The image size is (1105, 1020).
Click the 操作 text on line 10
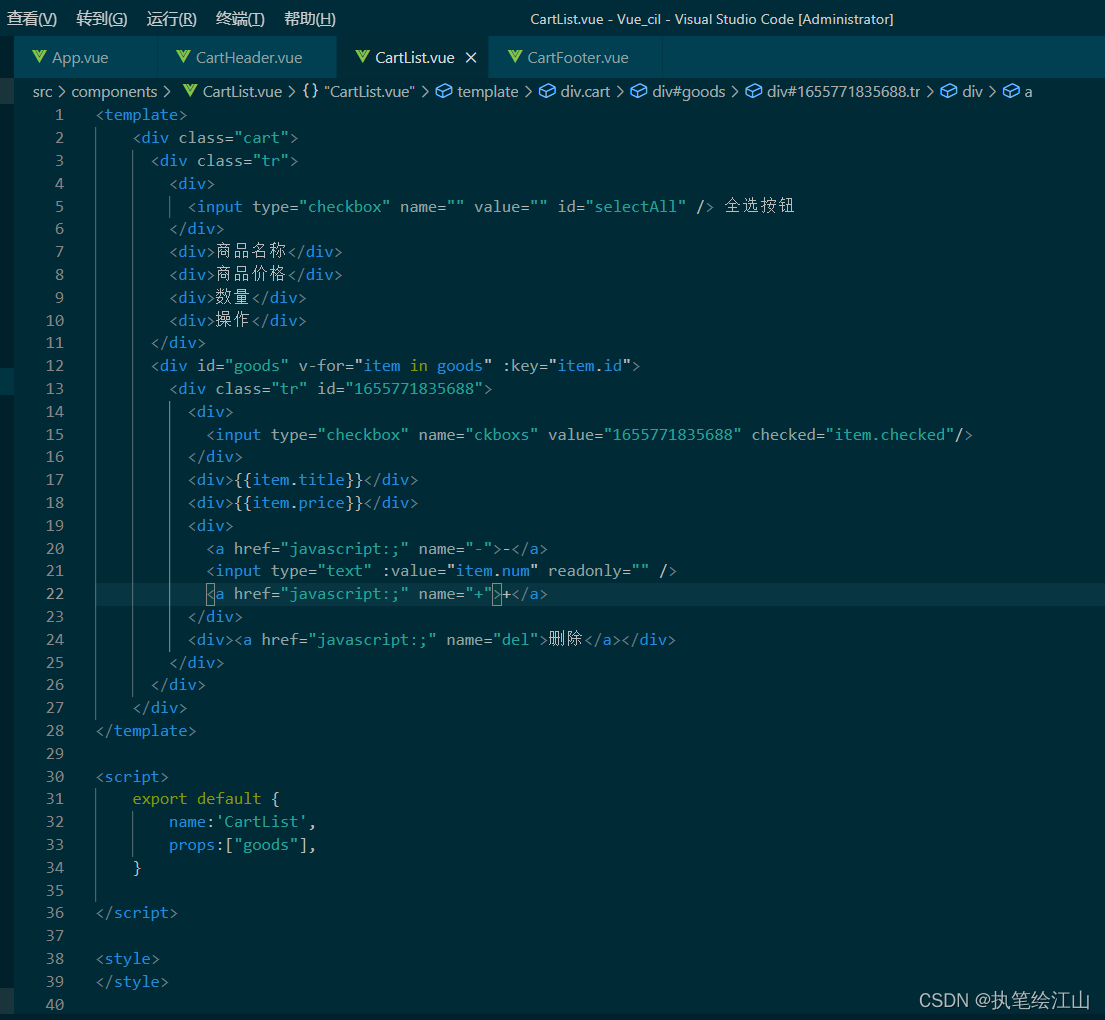[x=233, y=319]
